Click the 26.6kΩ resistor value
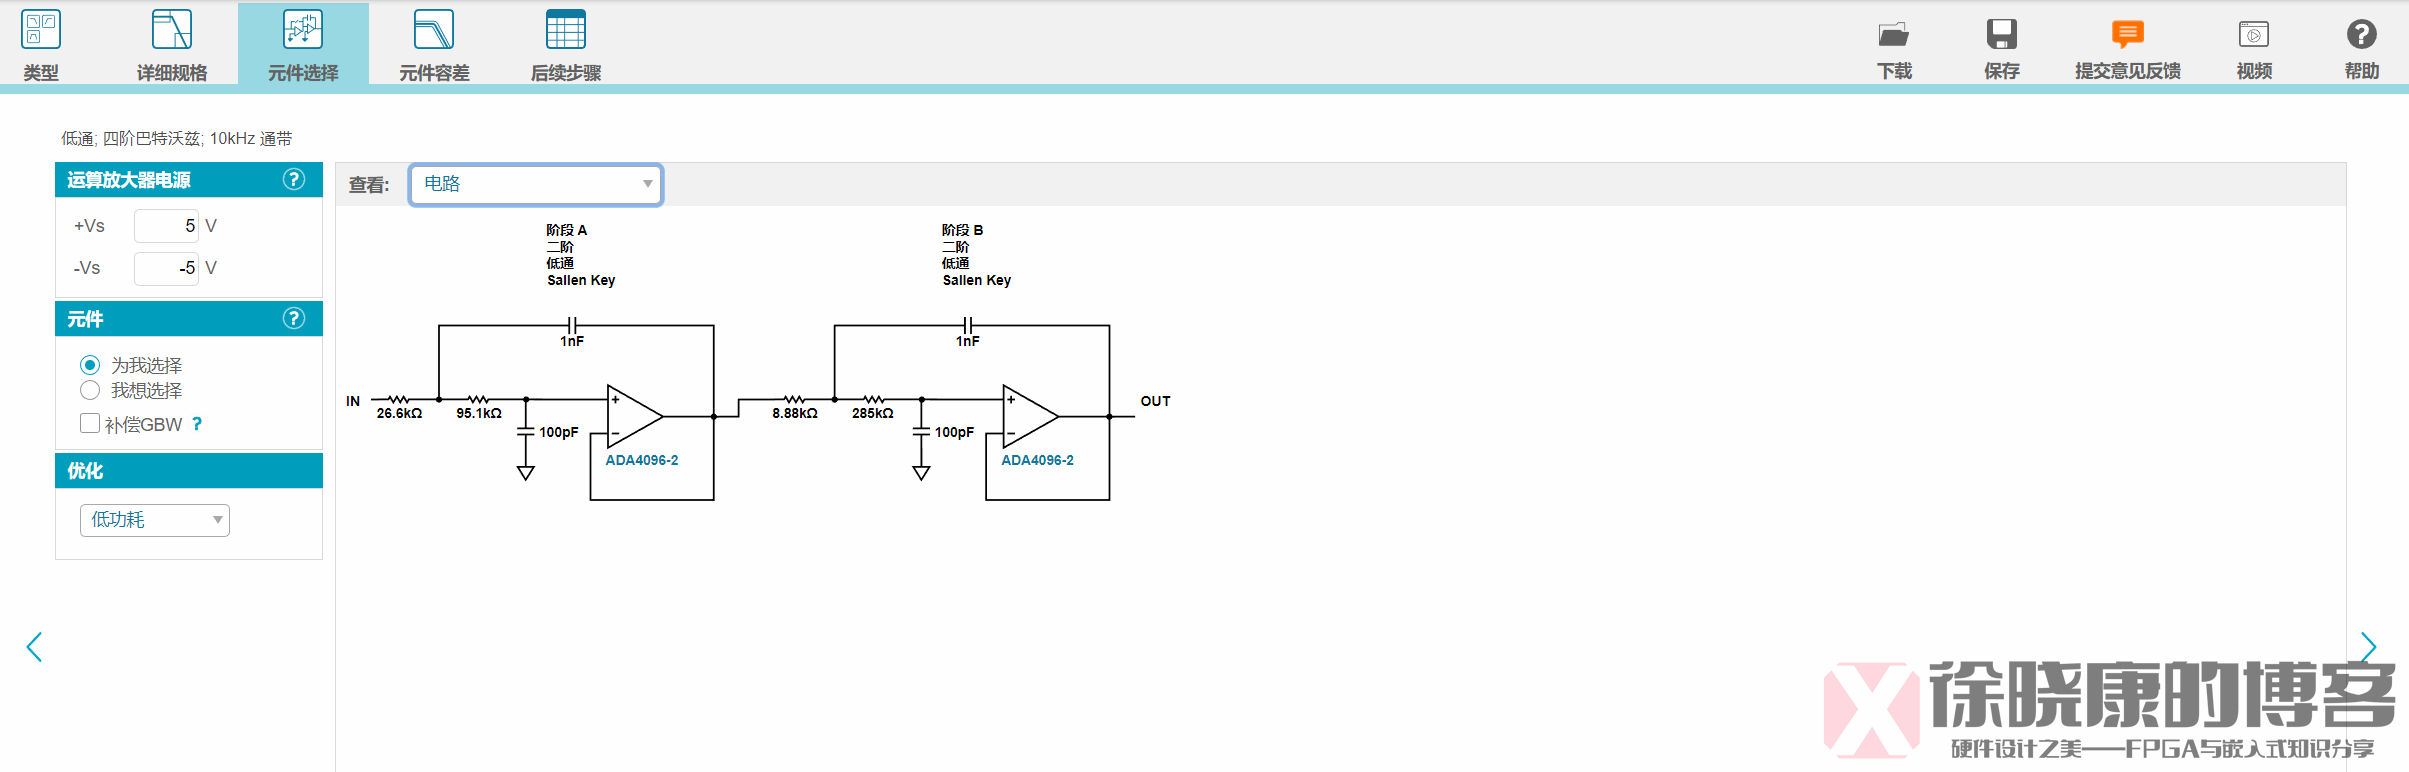 point(399,413)
